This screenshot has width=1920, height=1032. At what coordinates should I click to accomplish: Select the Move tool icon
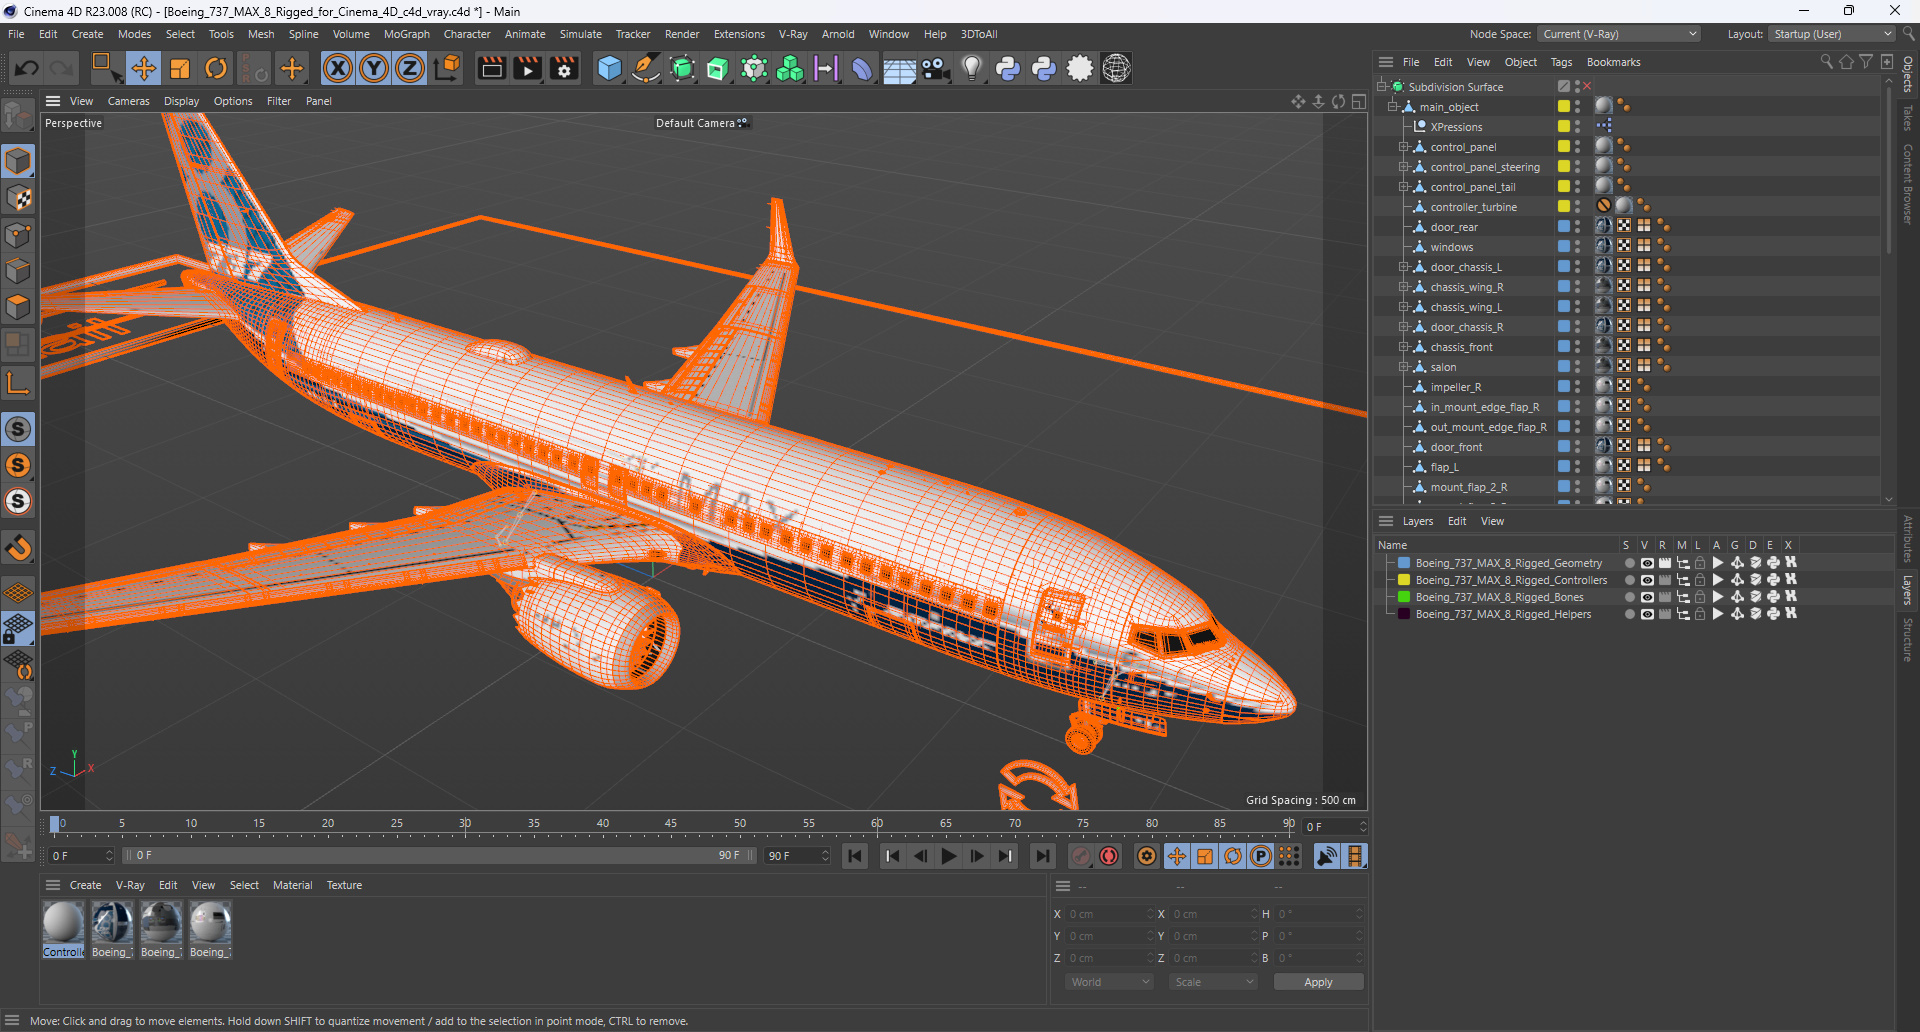(x=143, y=68)
